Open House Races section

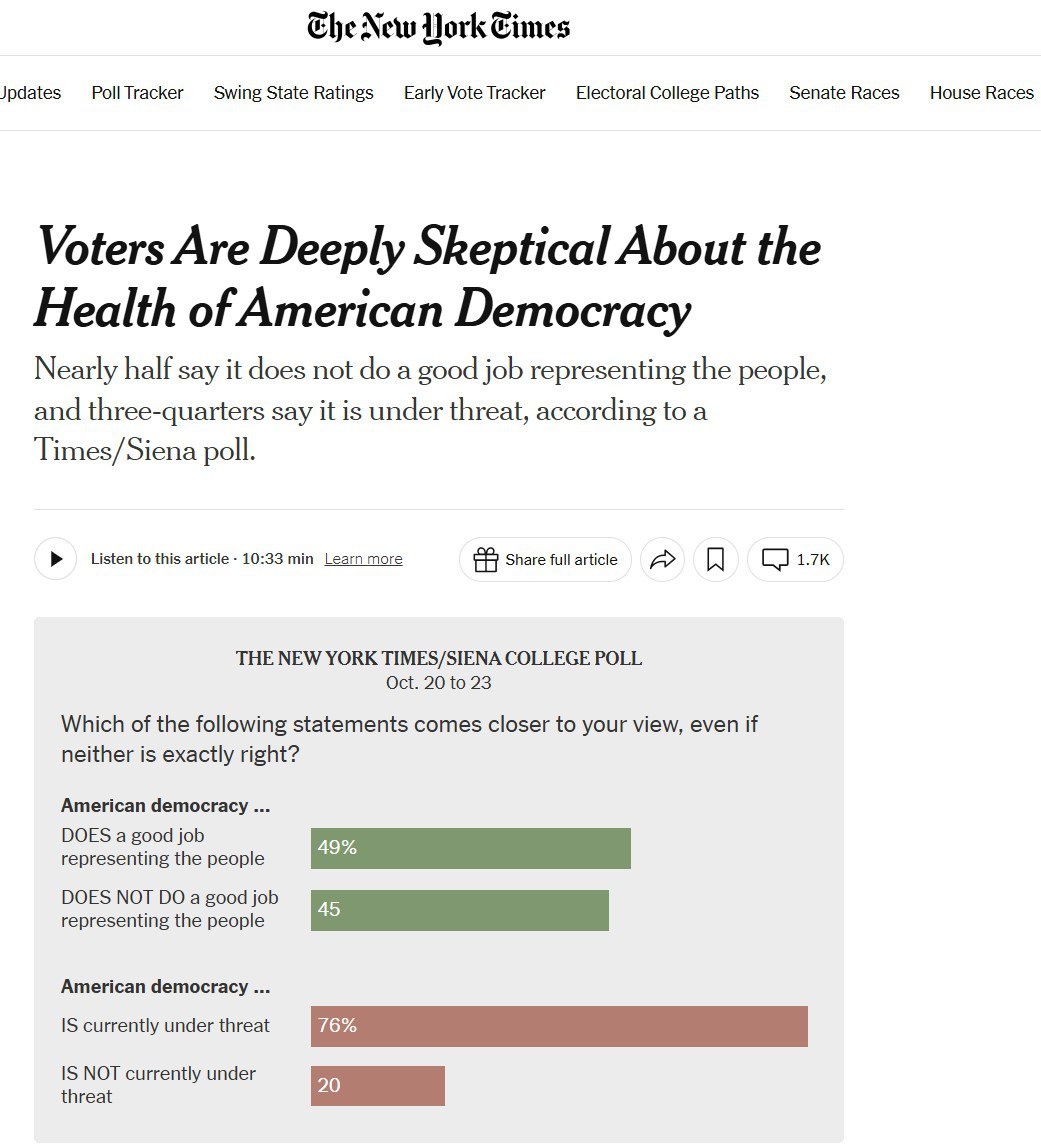coord(981,93)
